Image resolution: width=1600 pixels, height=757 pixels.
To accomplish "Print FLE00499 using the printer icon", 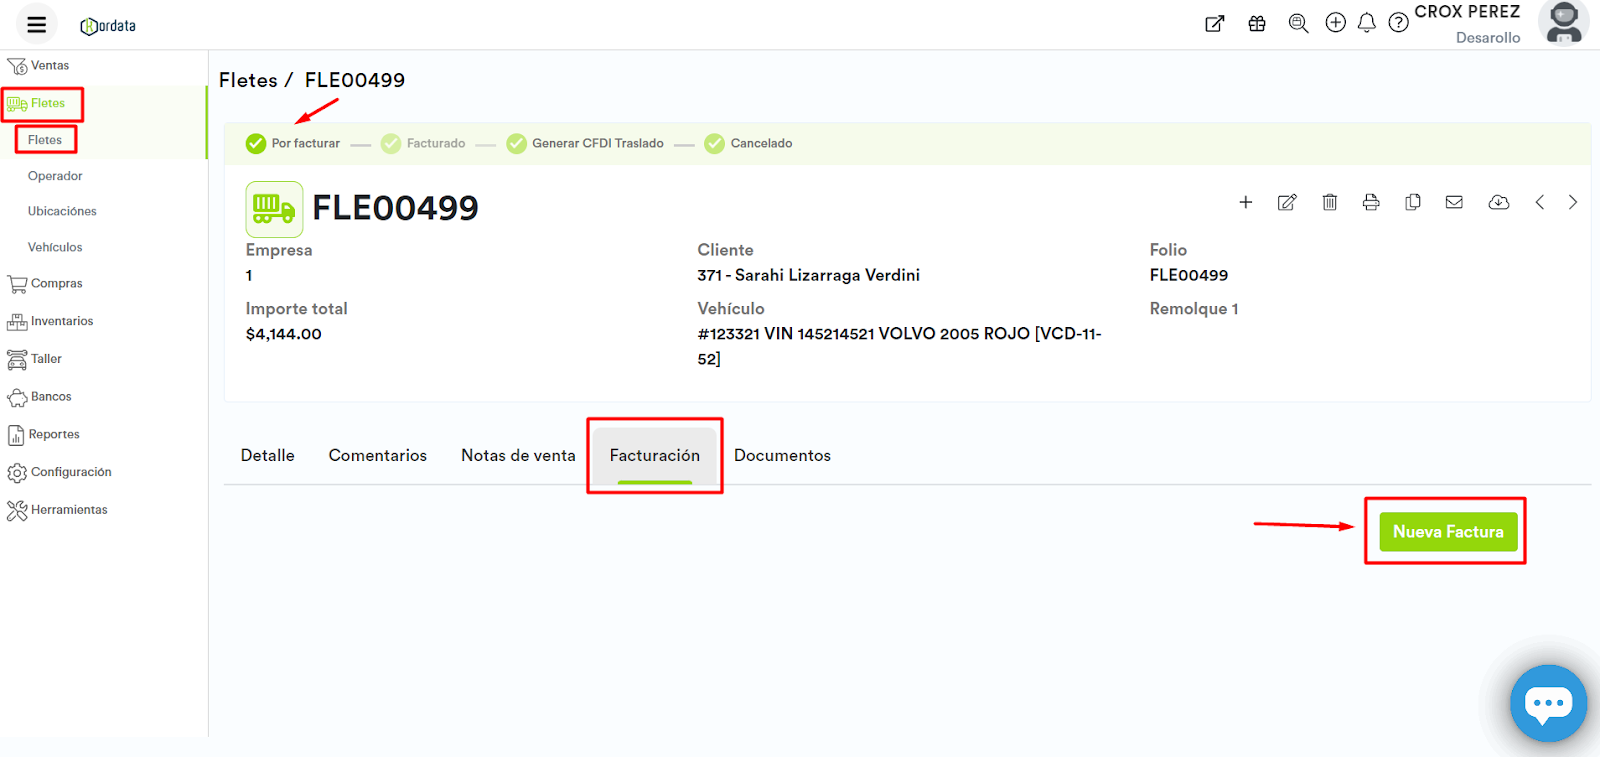I will (1371, 203).
